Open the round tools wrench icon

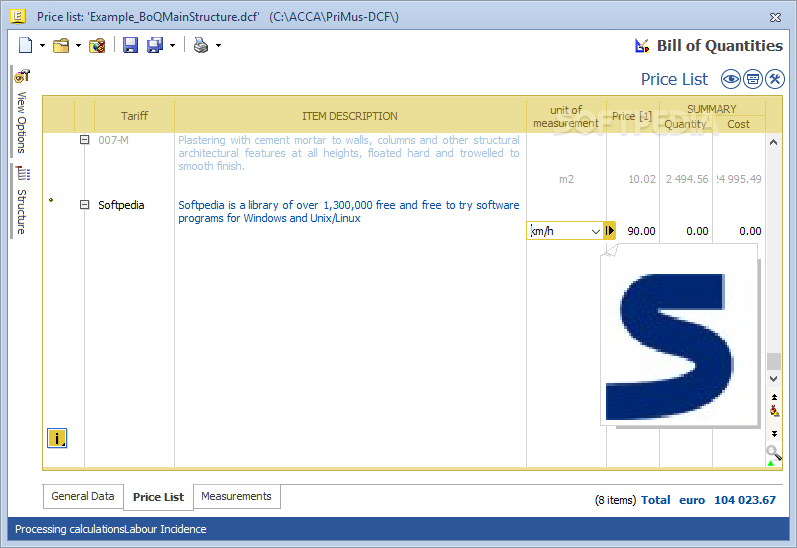pos(775,79)
